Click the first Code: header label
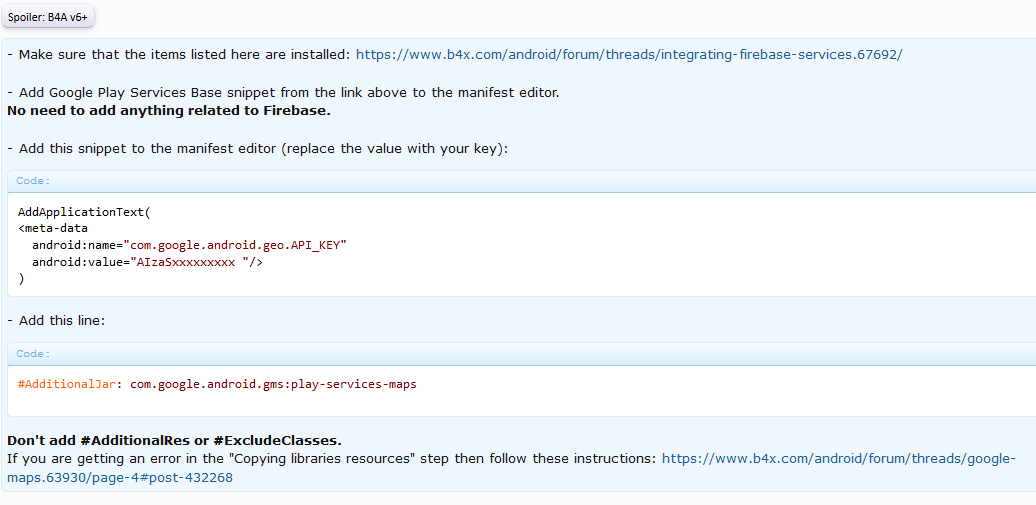 (33, 181)
